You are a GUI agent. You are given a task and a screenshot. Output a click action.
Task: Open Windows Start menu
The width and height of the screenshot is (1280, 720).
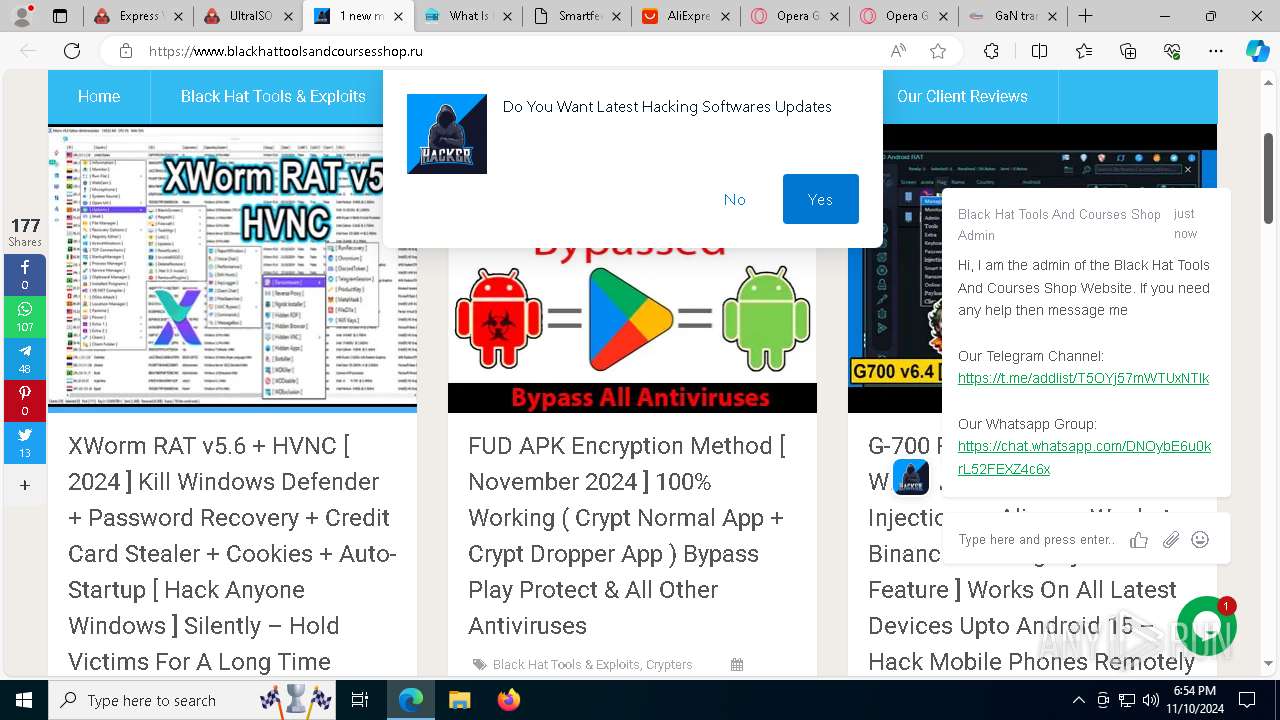pos(23,700)
